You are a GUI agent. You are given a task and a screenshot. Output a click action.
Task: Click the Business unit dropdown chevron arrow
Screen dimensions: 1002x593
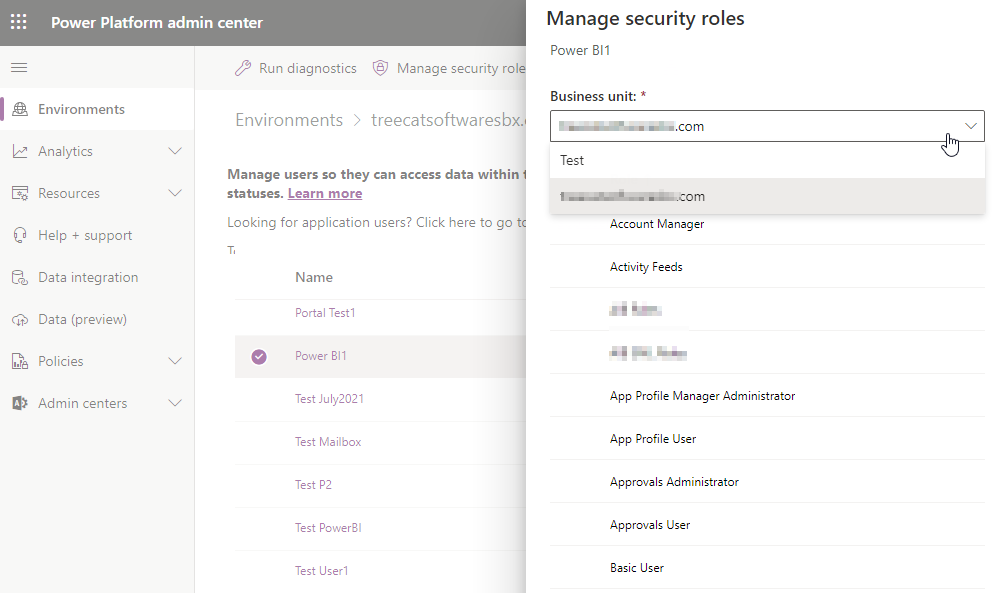click(x=971, y=126)
